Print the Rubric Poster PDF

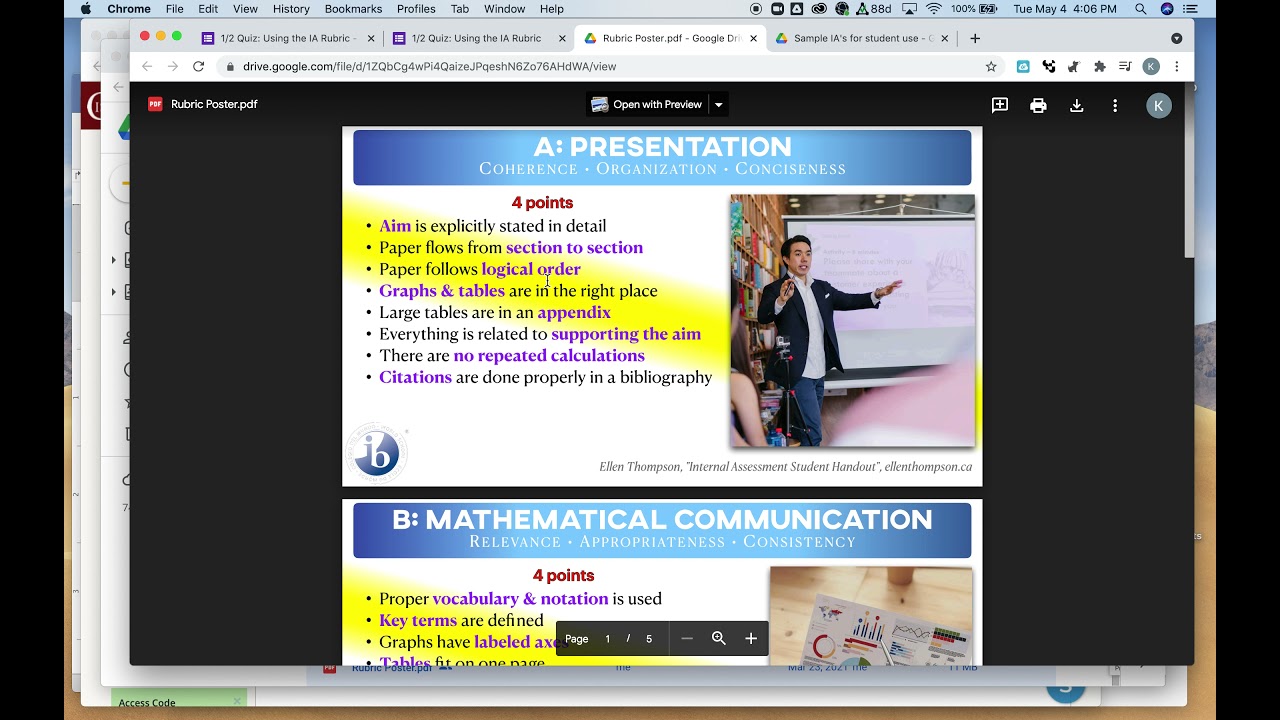click(x=1038, y=105)
